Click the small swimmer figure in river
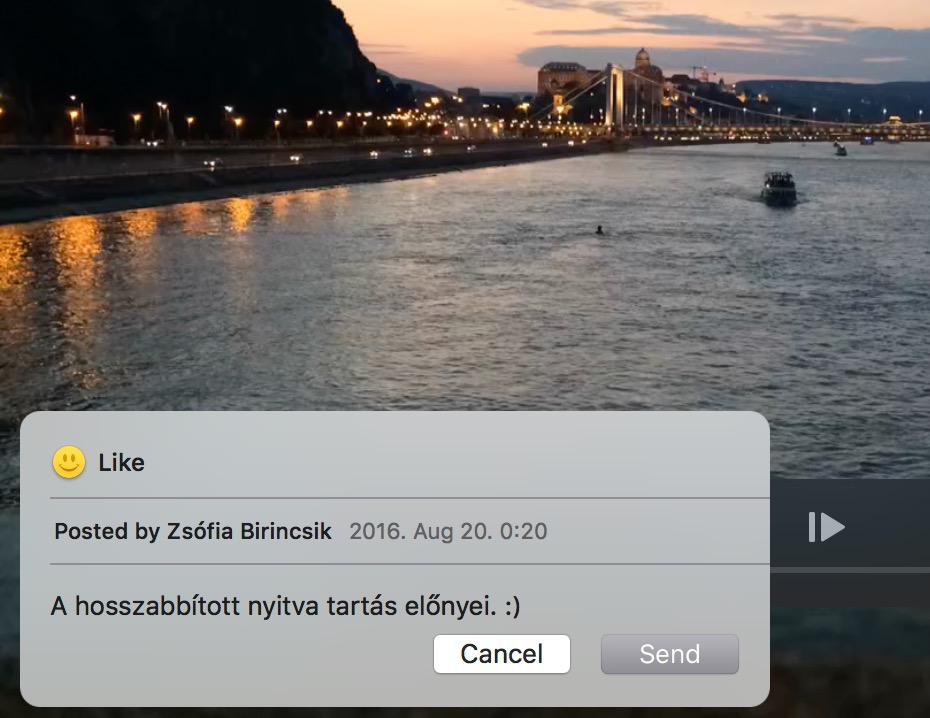 click(x=600, y=229)
